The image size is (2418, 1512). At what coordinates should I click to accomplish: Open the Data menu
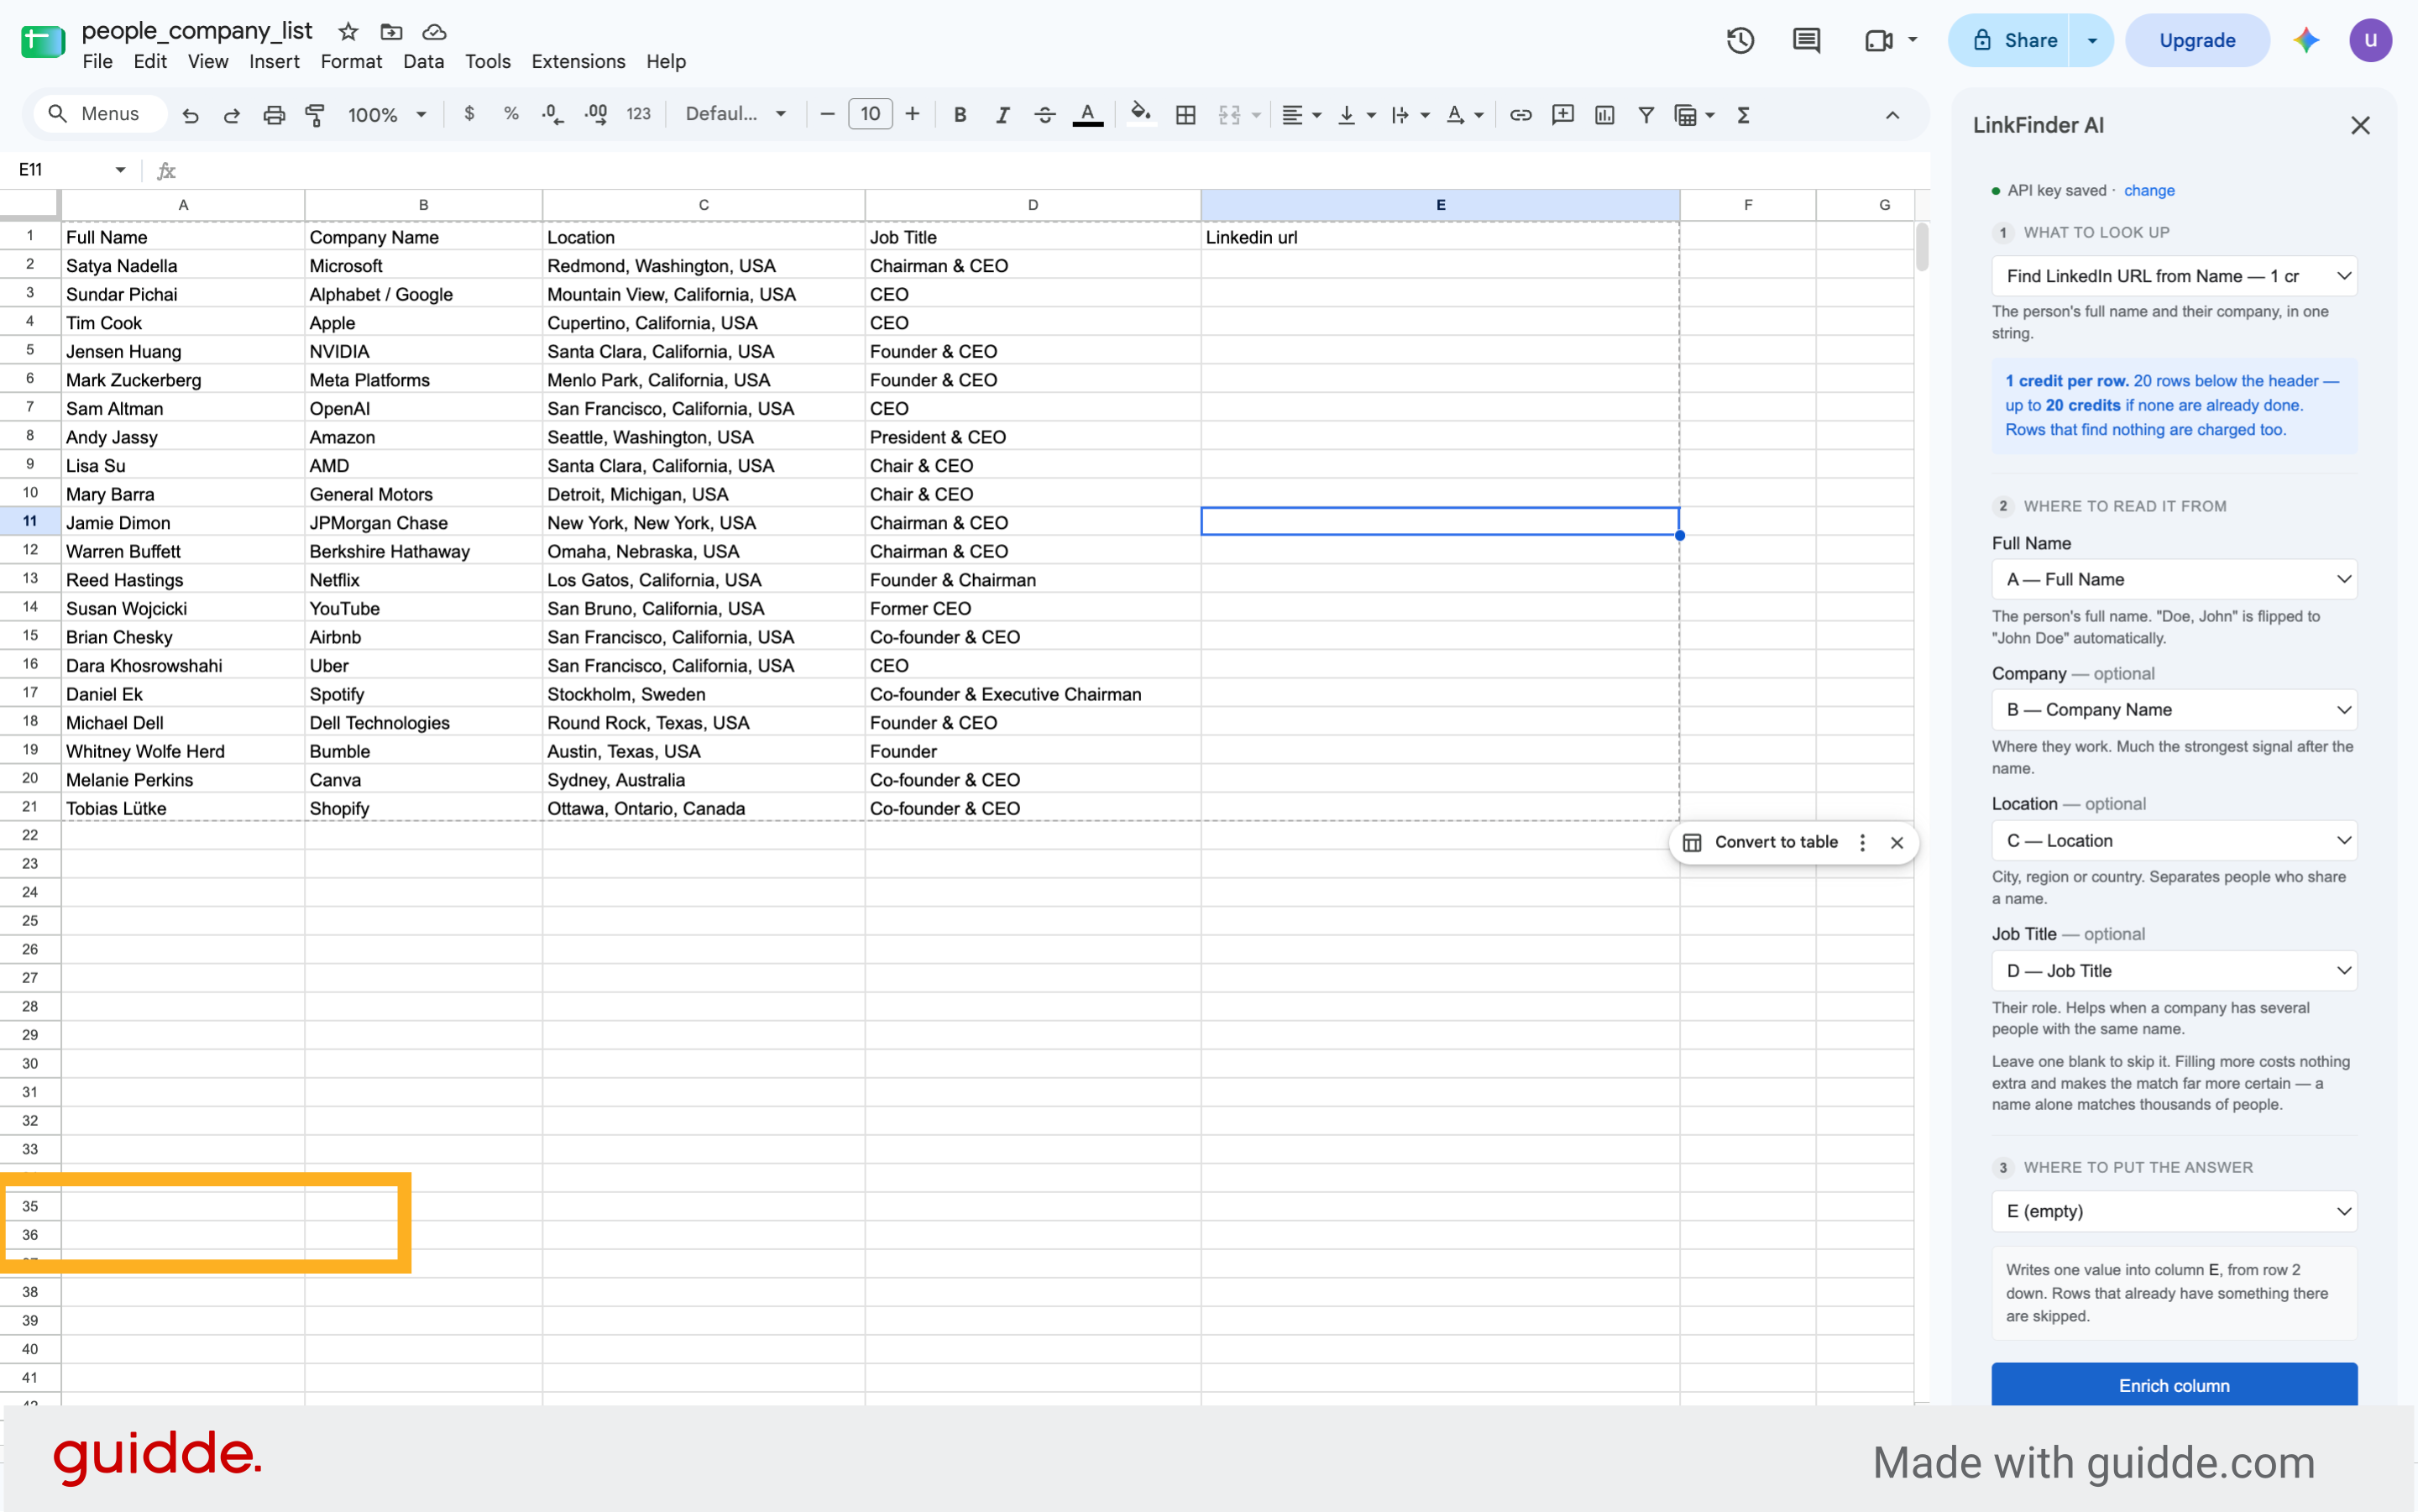pyautogui.click(x=423, y=61)
